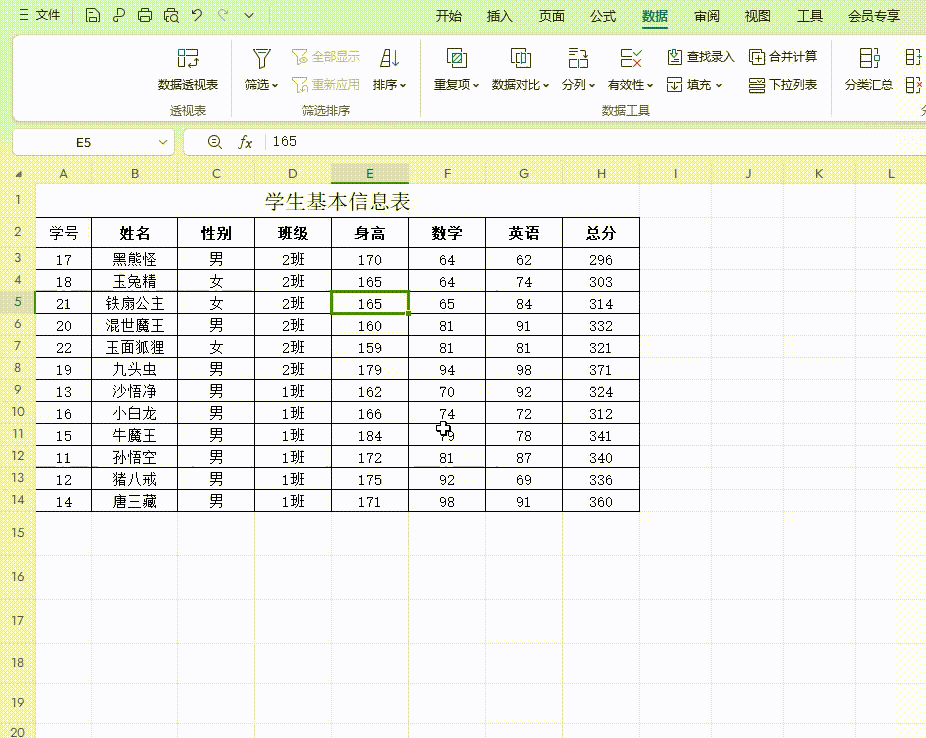This screenshot has width=926, height=738.
Task: Click the 重复项 icon
Action: point(457,58)
